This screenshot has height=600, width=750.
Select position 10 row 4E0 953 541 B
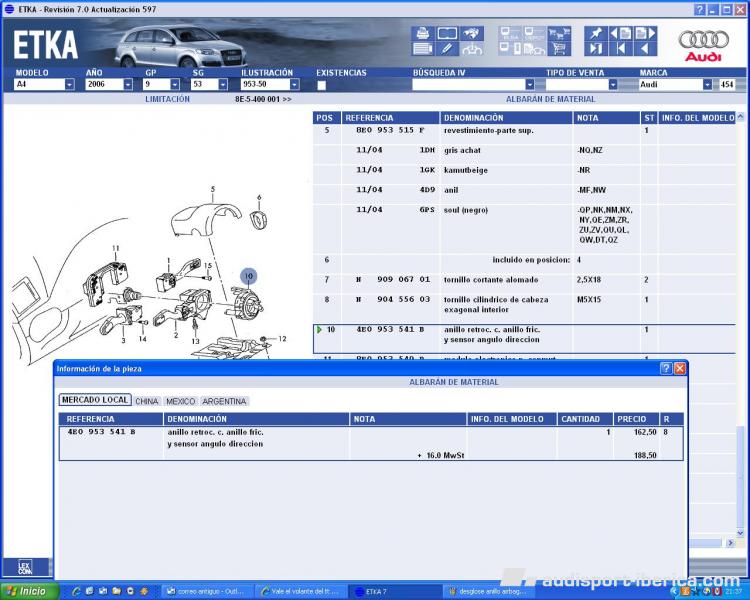(524, 339)
